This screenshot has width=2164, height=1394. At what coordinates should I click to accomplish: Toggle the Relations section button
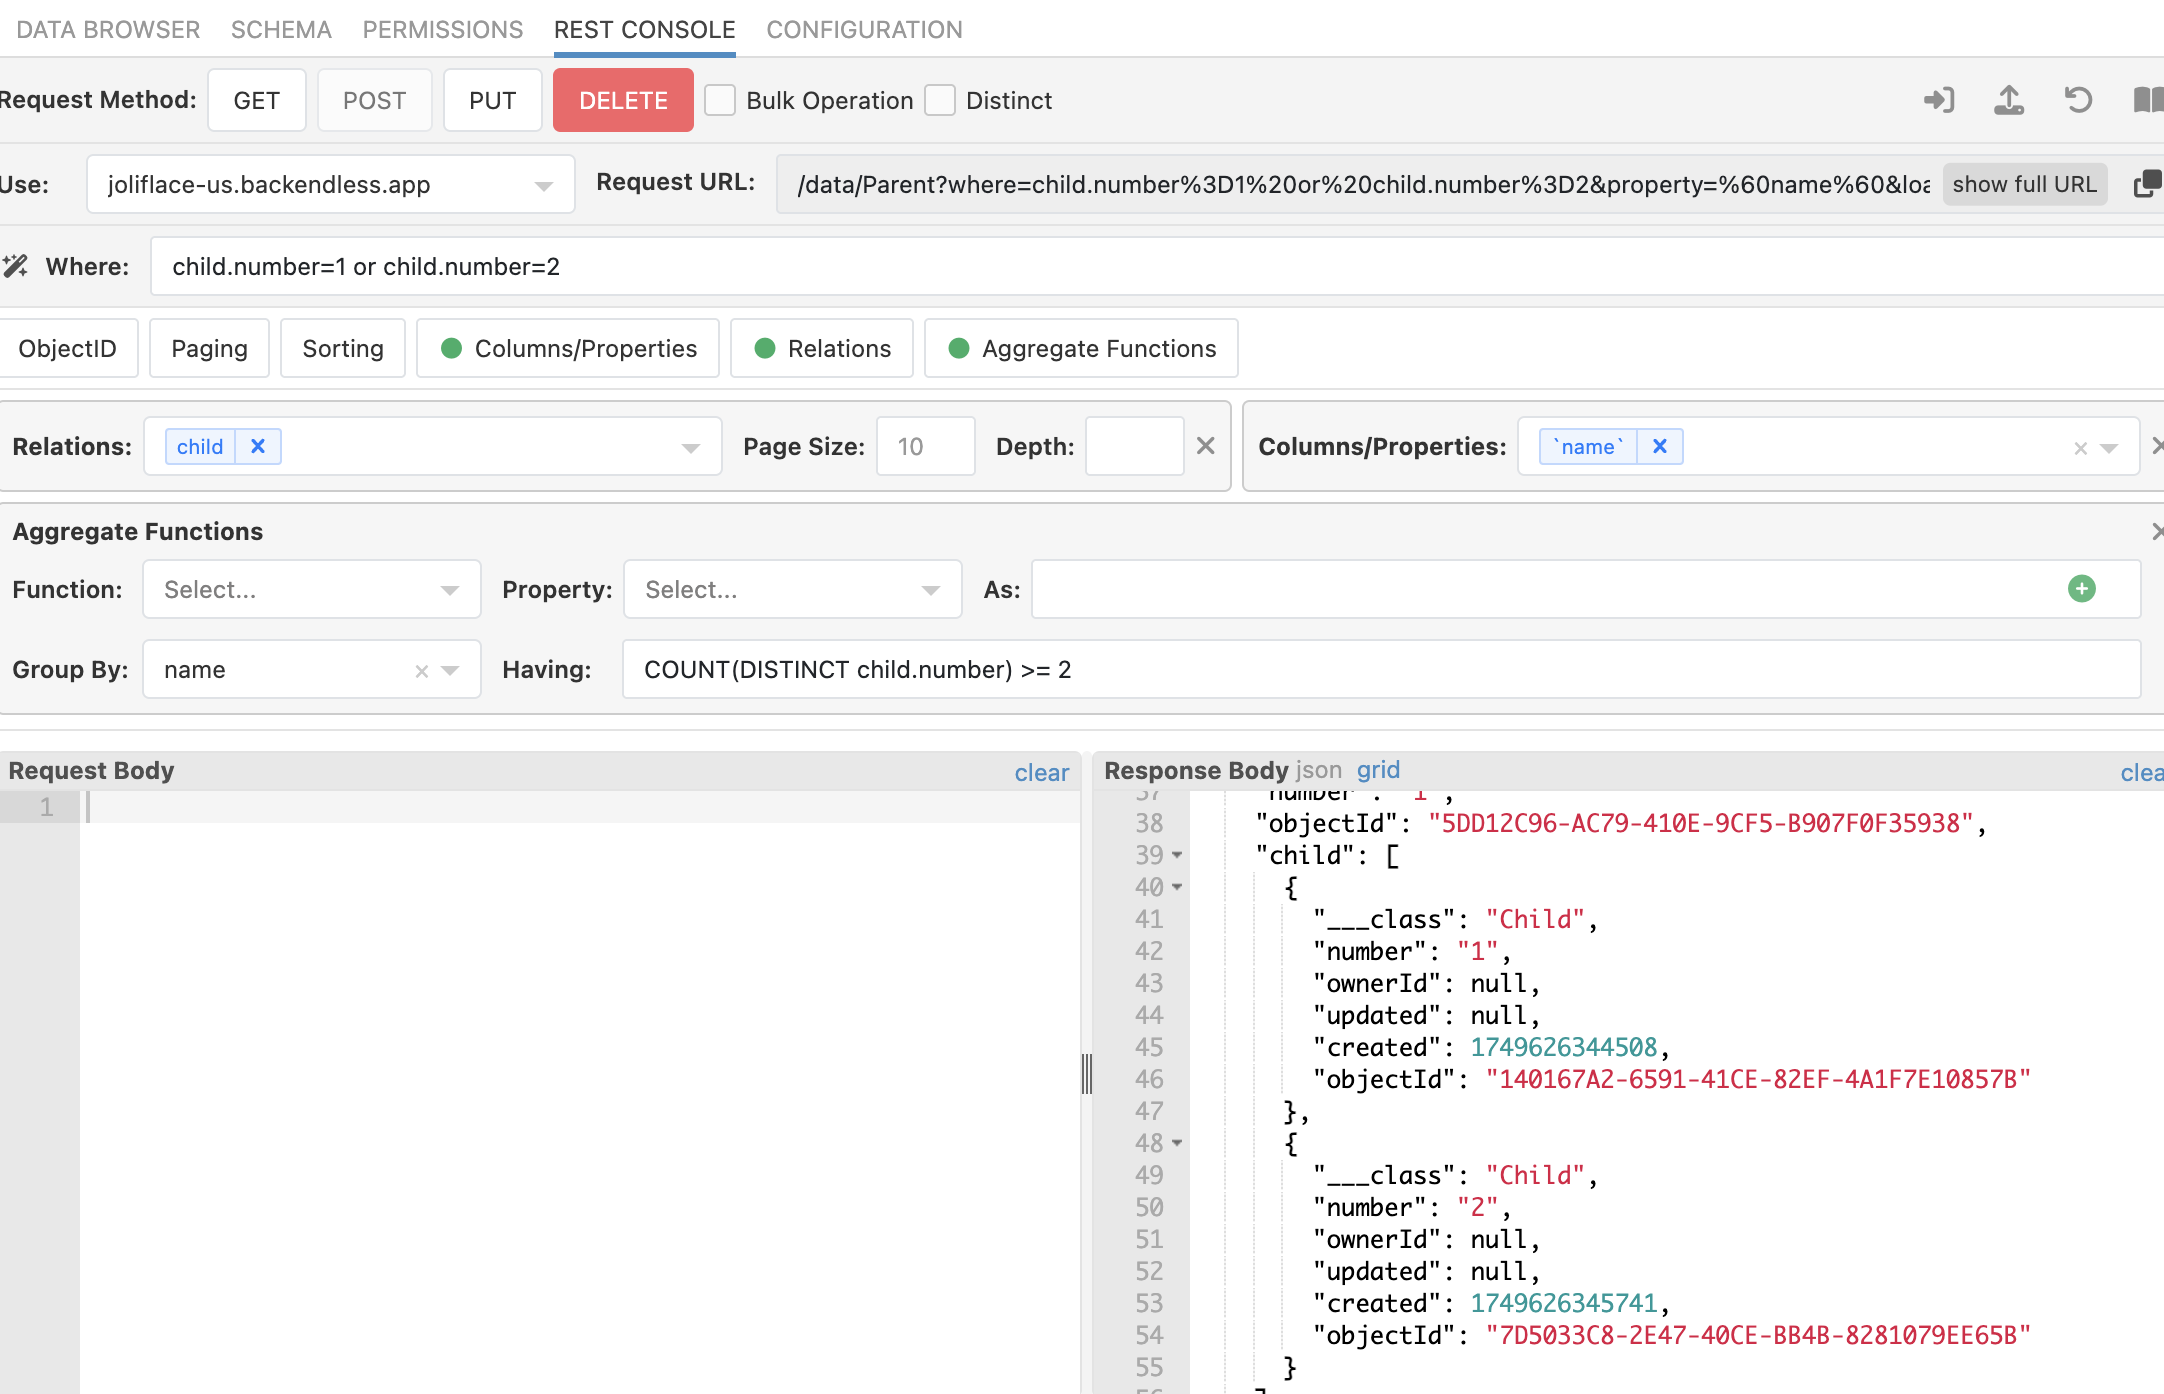[x=822, y=348]
